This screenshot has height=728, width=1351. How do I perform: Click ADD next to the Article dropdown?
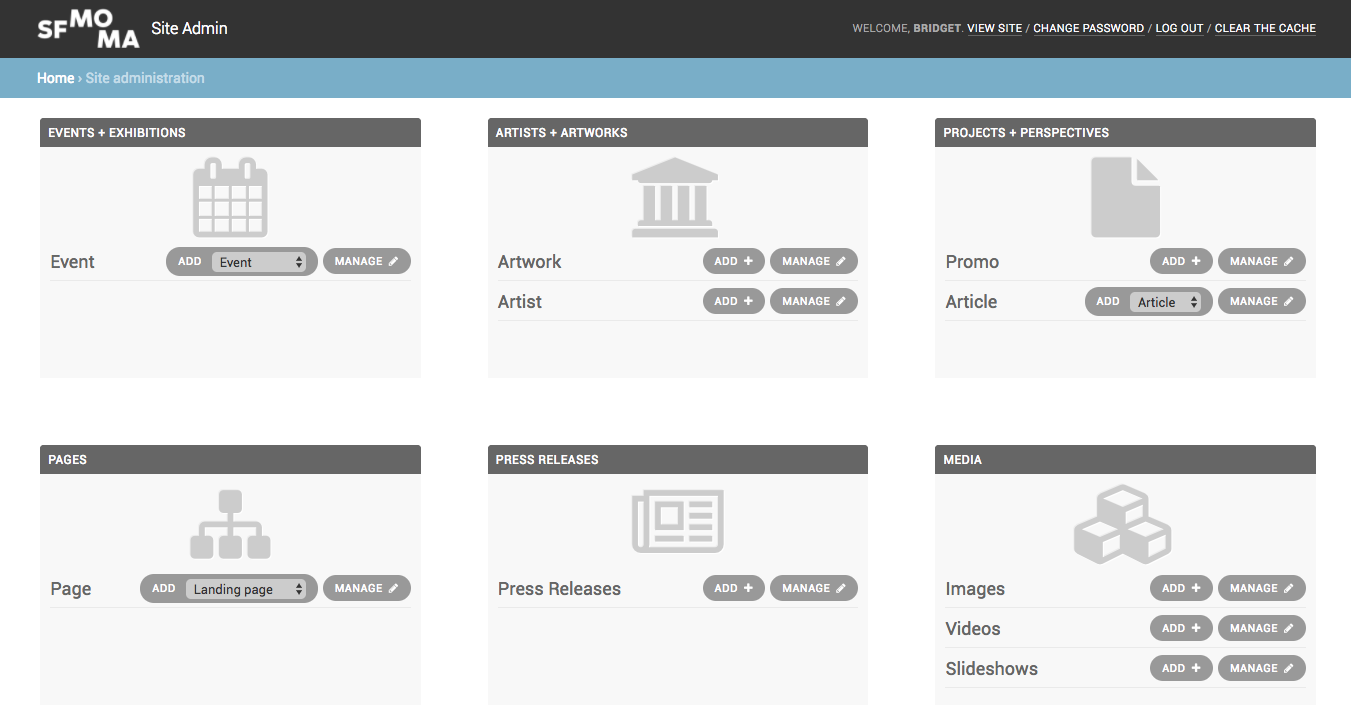point(1108,302)
